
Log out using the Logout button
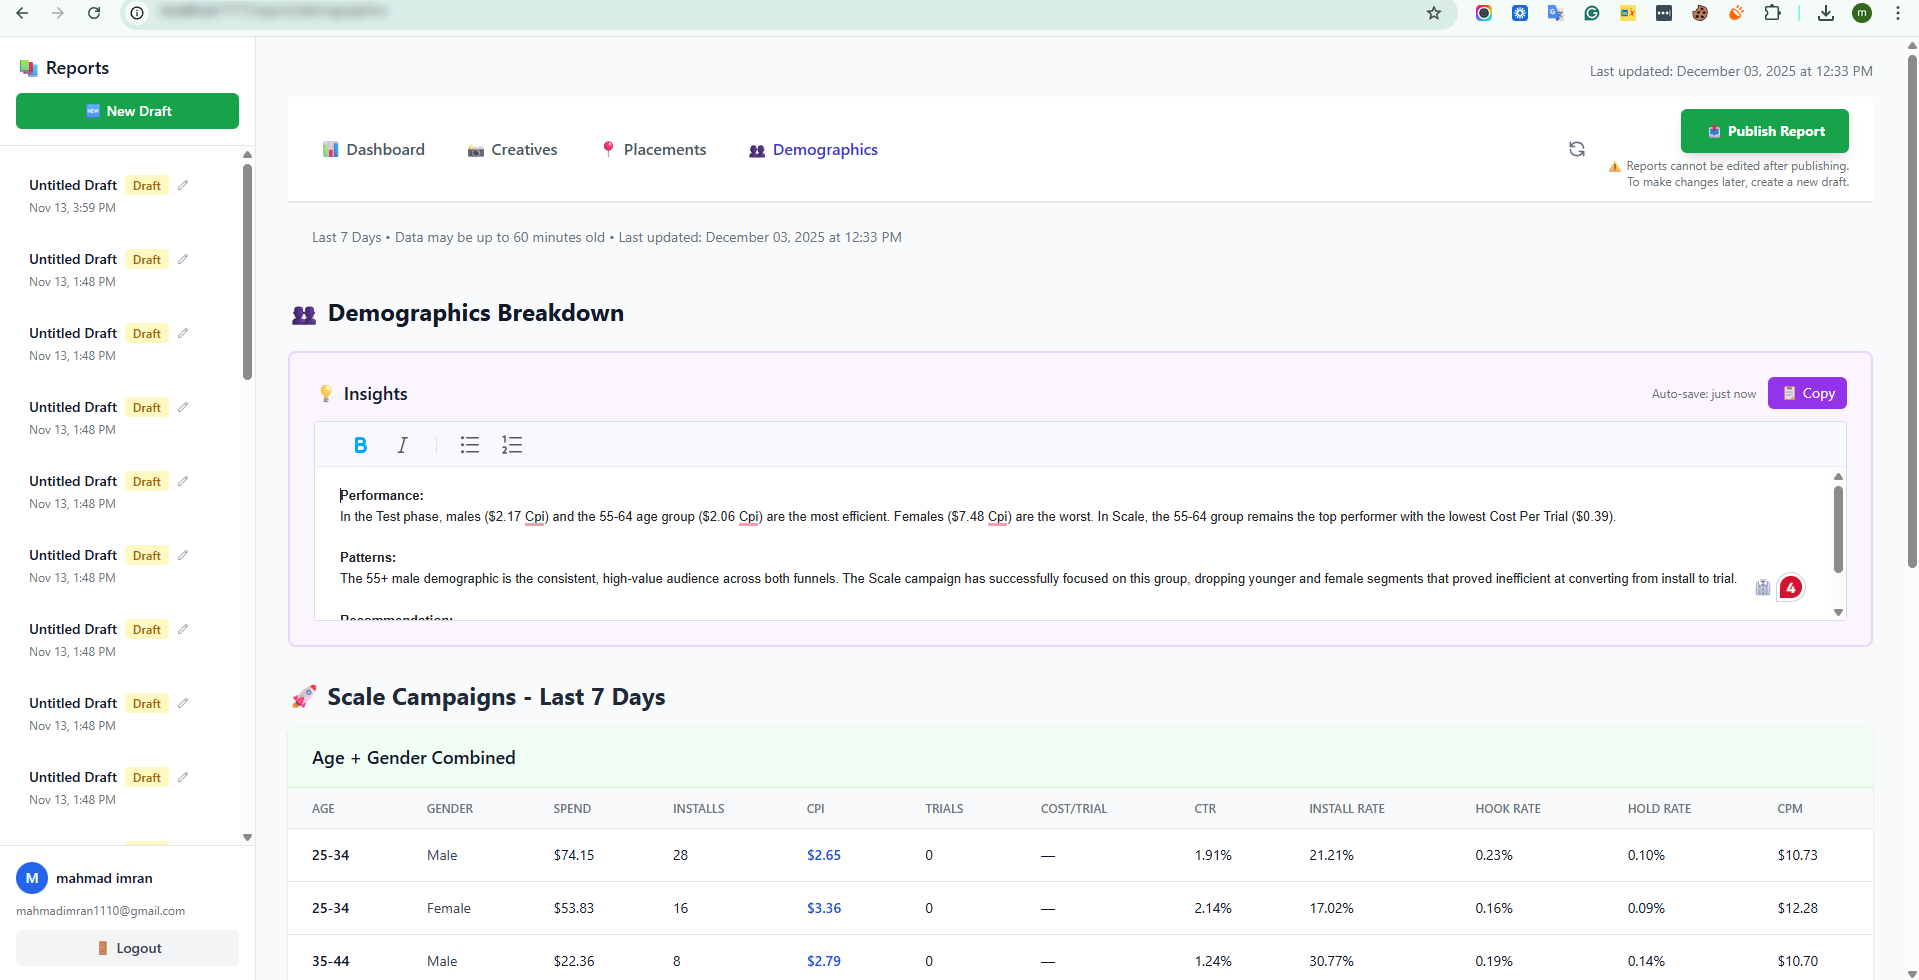click(127, 948)
